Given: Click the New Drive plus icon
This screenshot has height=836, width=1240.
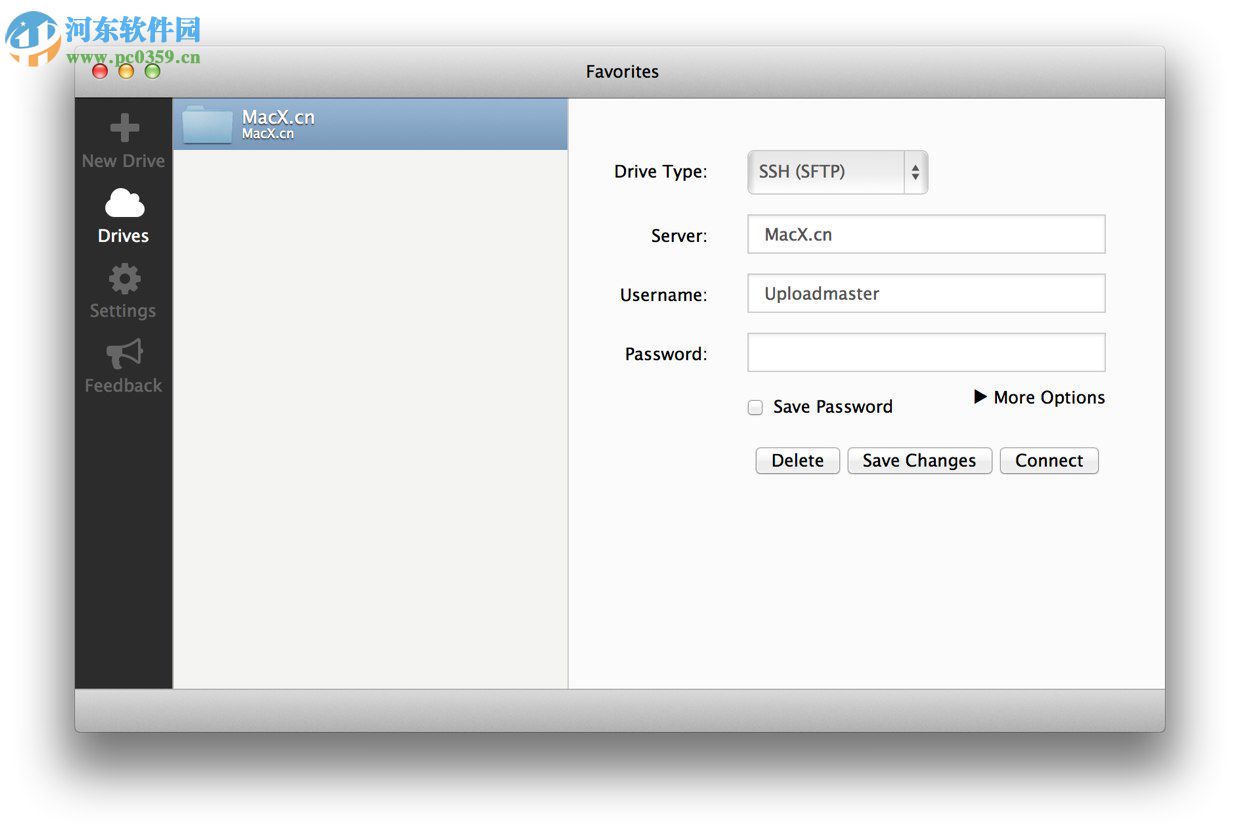Looking at the screenshot, I should 123,126.
